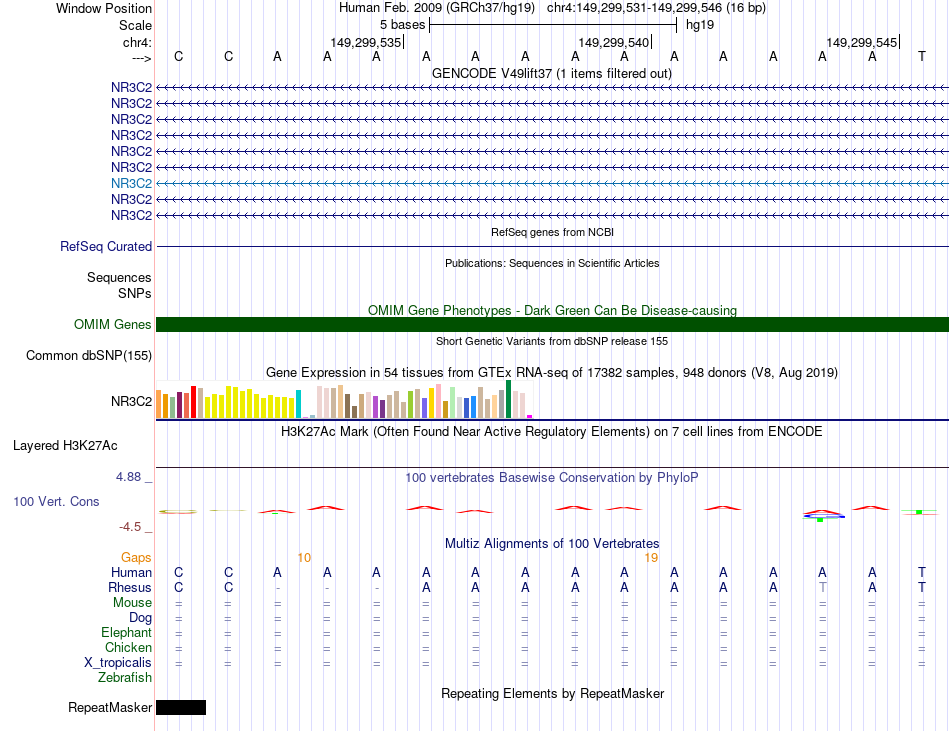Click the black RepeatMasker element block

181,707
